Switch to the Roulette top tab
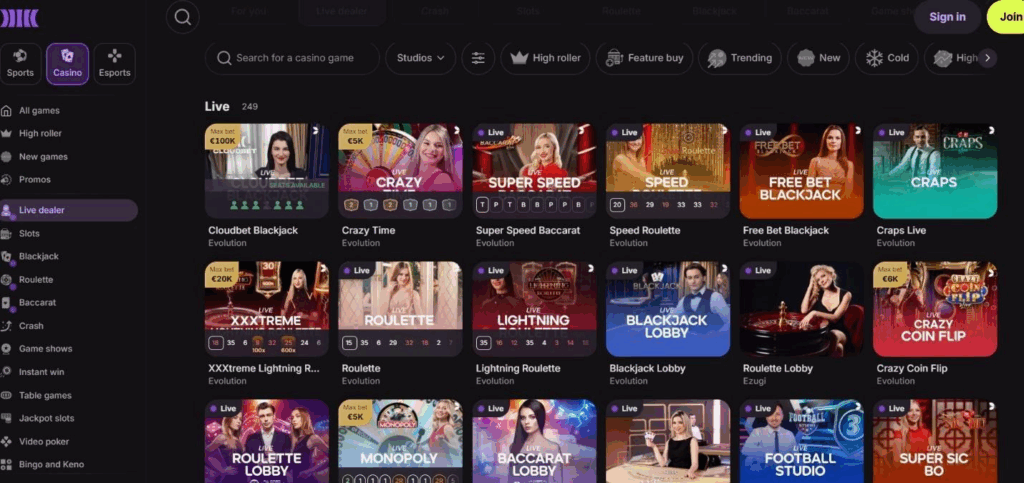Image resolution: width=1024 pixels, height=483 pixels. tap(621, 12)
